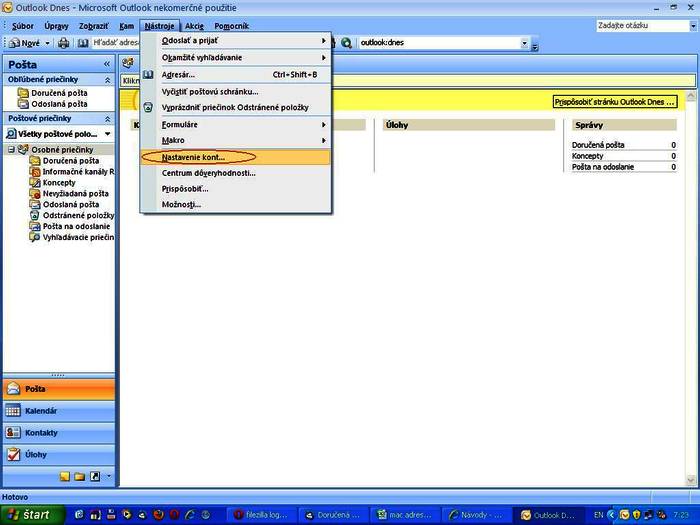
Task: Select Nastavenie kont... menu item
Action: coord(236,157)
